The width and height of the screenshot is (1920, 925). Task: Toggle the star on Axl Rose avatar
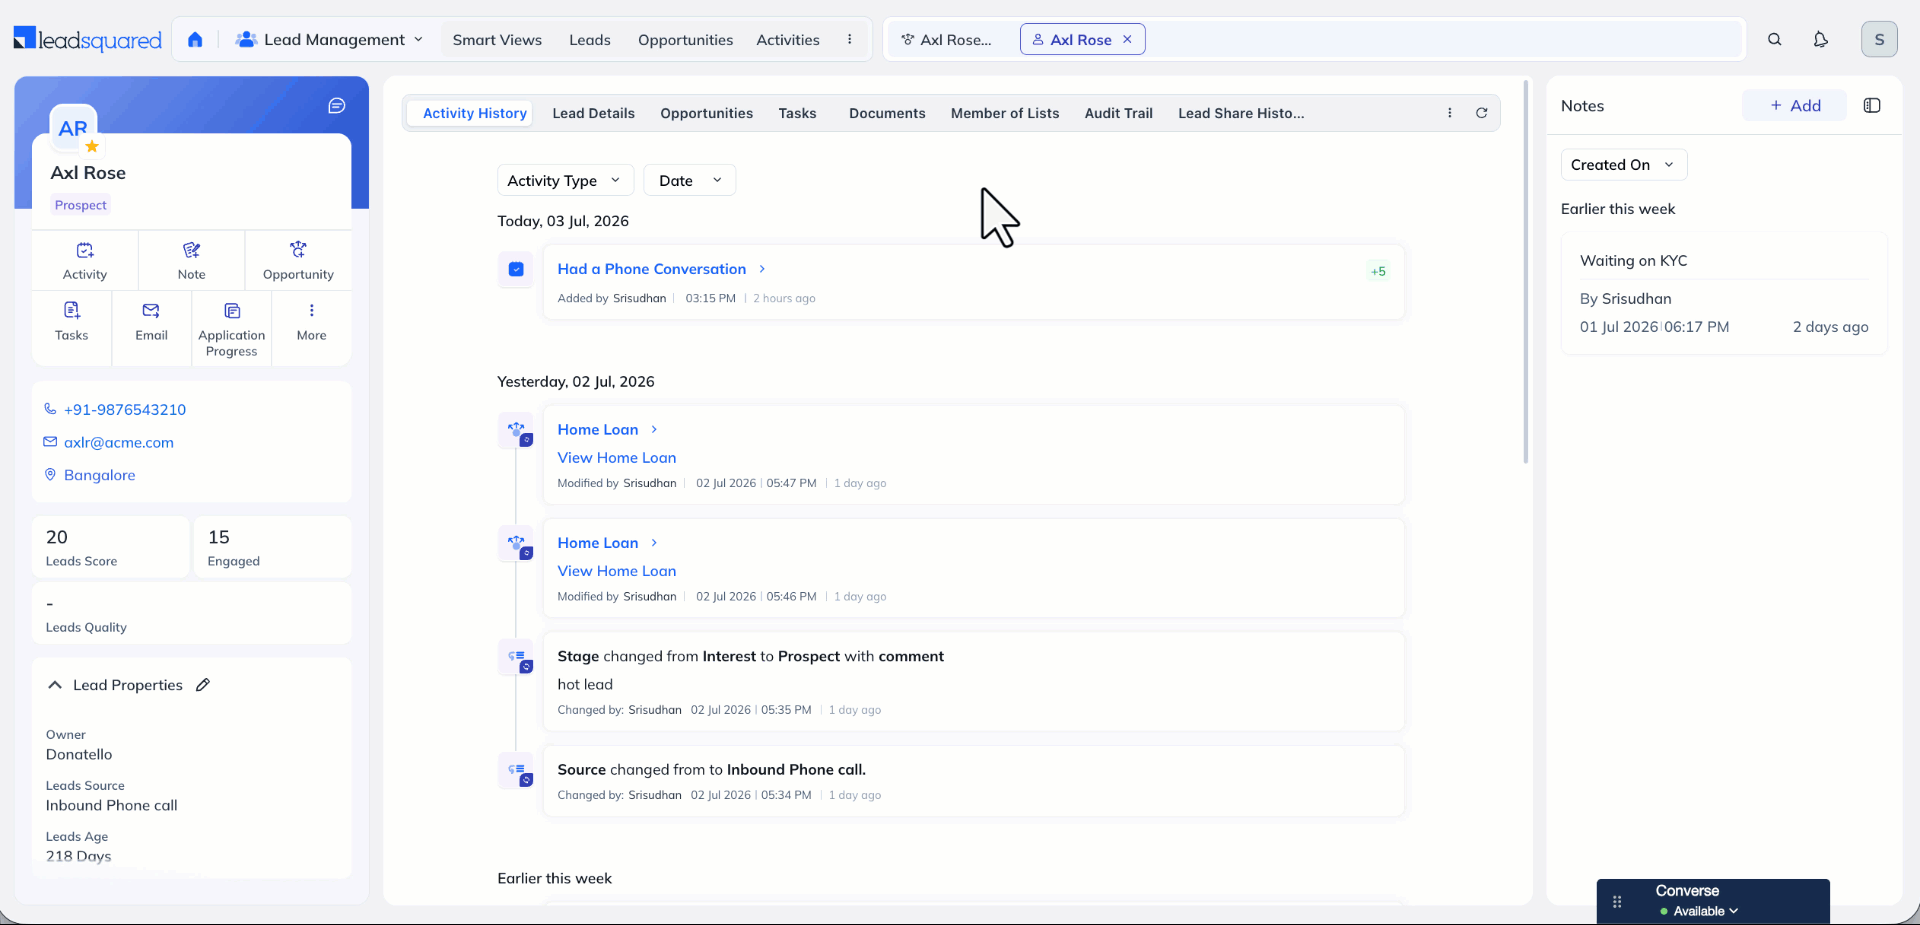pos(92,146)
